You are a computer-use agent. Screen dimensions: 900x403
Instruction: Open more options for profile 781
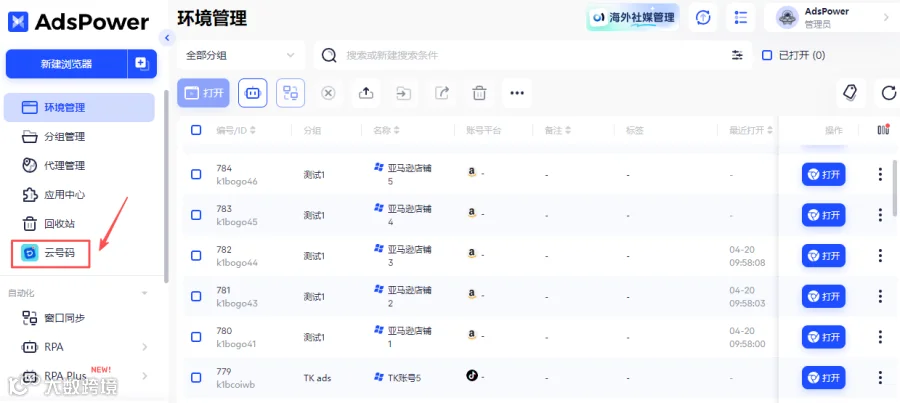880,296
